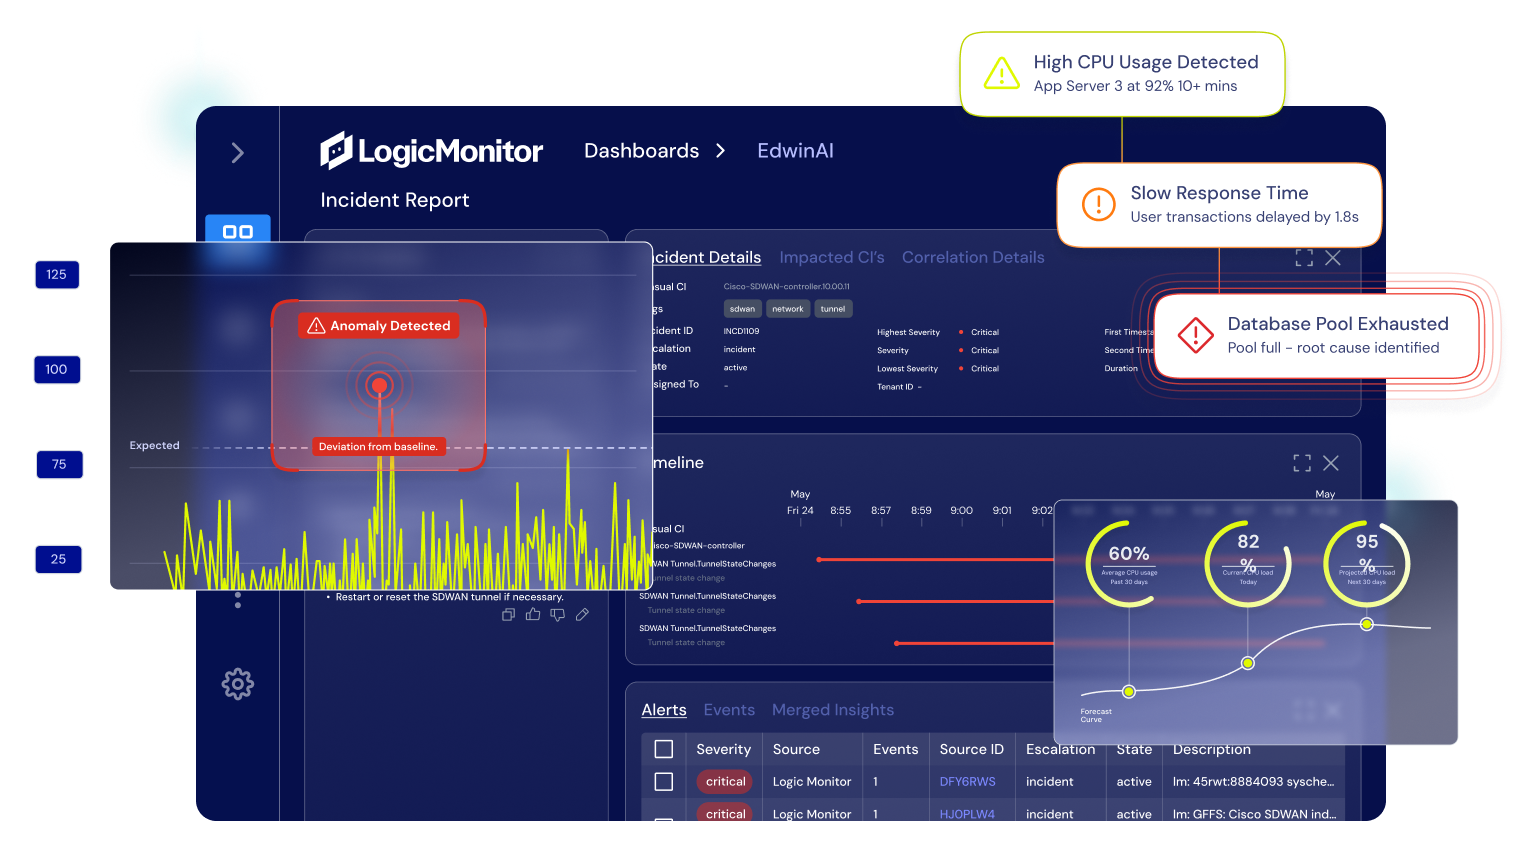
Task: Sort alerts by the Source column
Action: [796, 749]
